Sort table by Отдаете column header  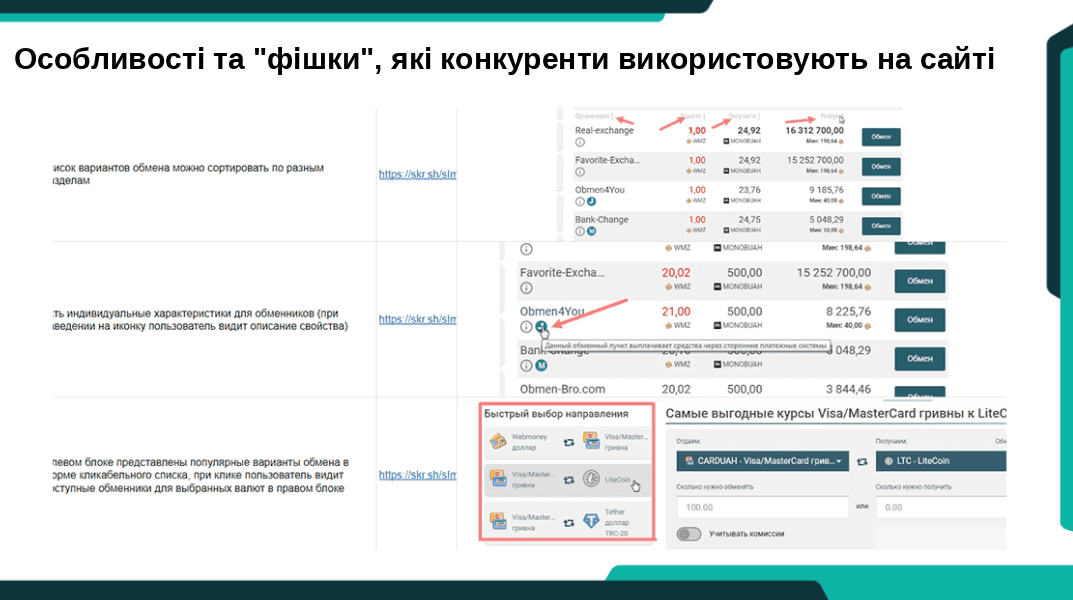click(693, 116)
